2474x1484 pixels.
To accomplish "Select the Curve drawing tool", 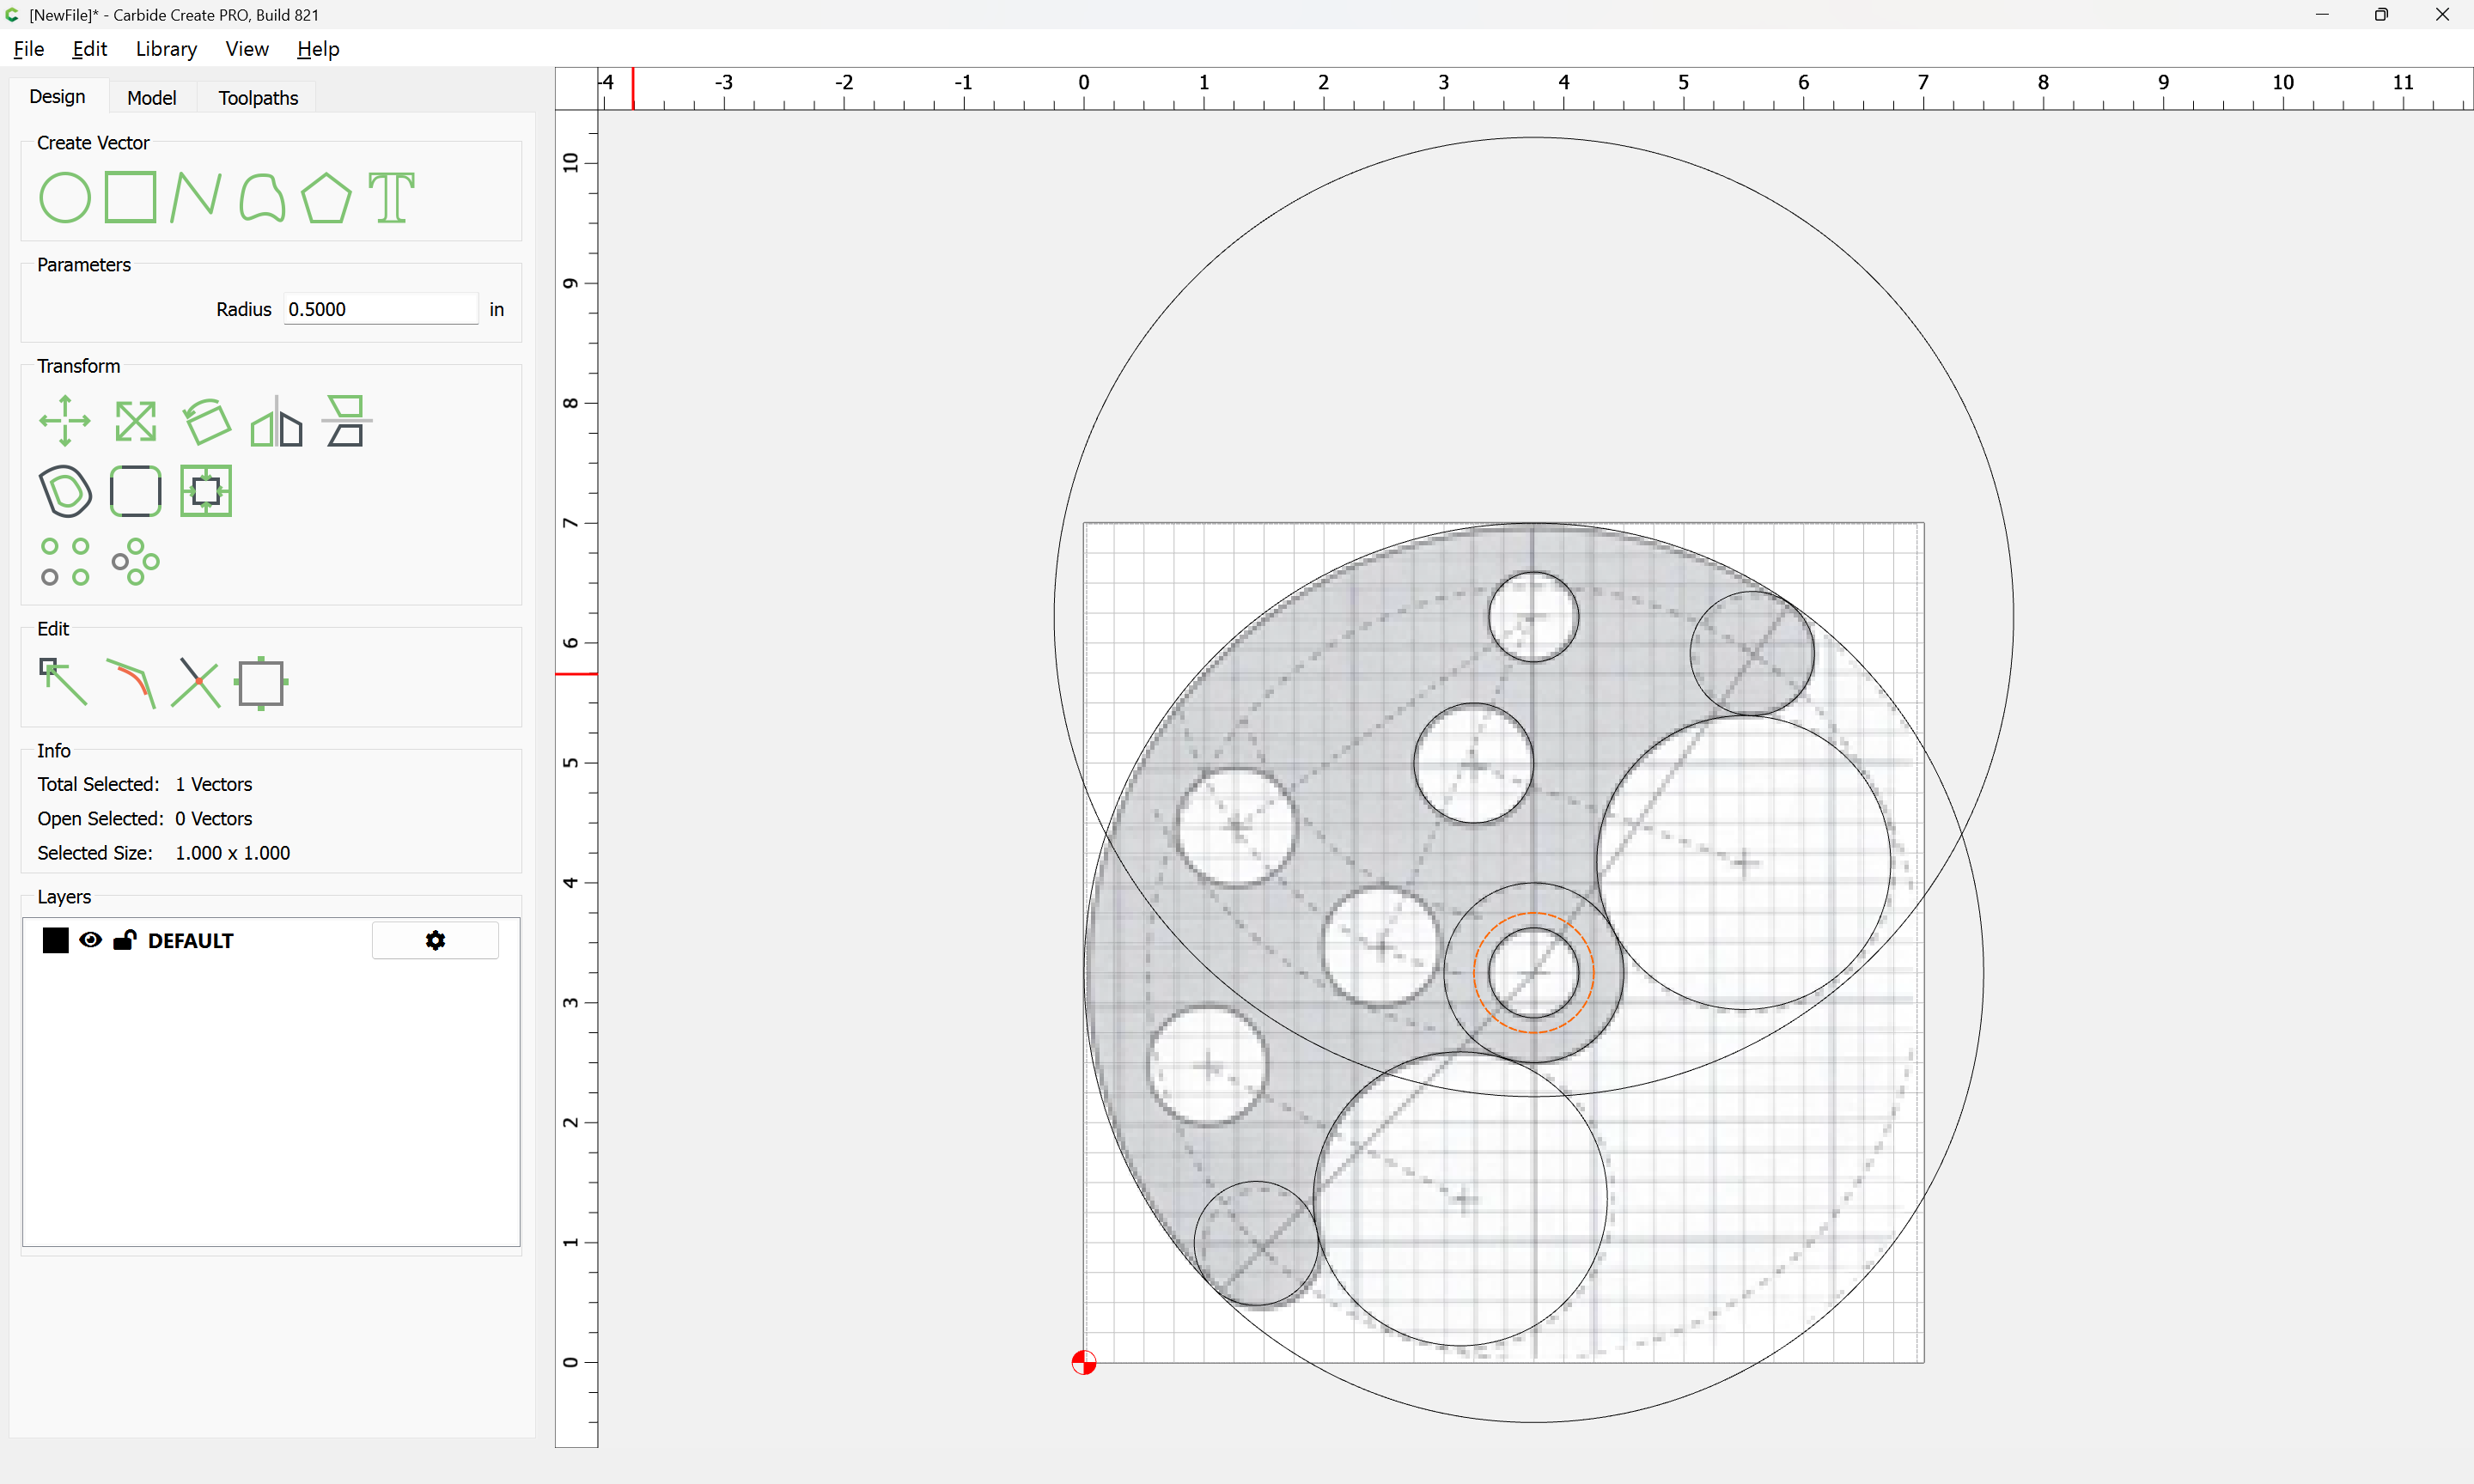I will (262, 197).
